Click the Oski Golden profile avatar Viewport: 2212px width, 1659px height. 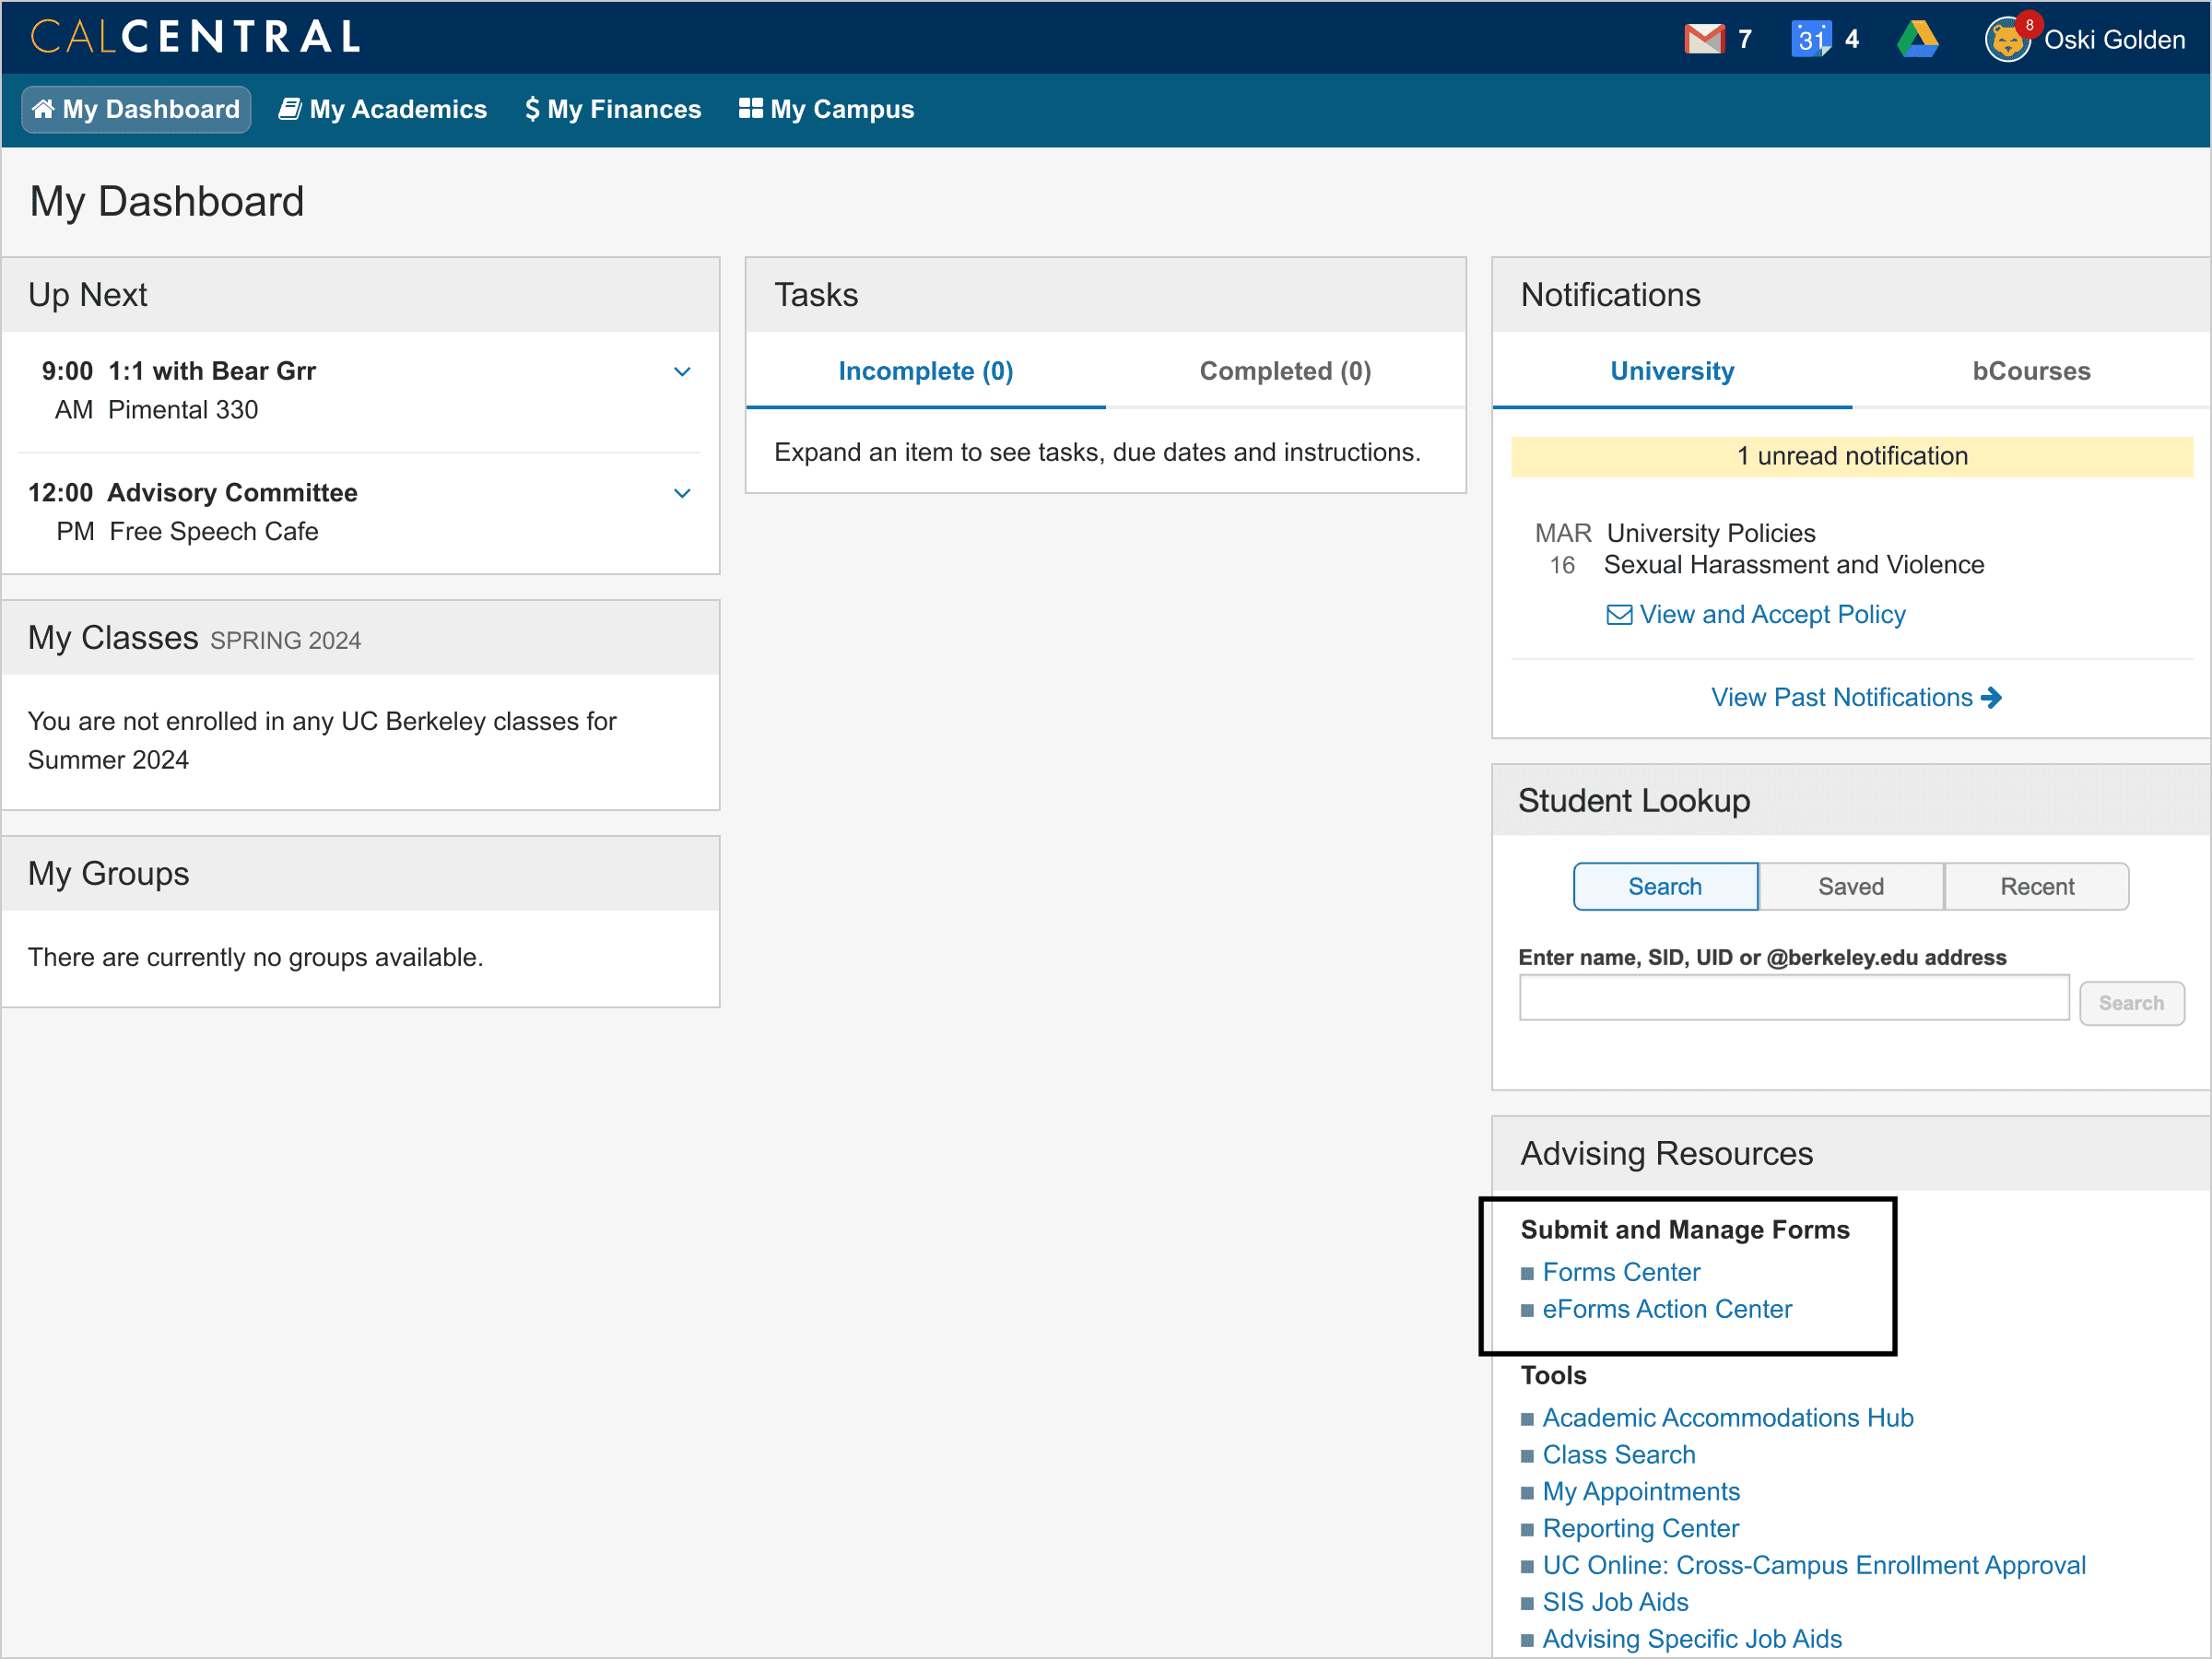pyautogui.click(x=2007, y=40)
